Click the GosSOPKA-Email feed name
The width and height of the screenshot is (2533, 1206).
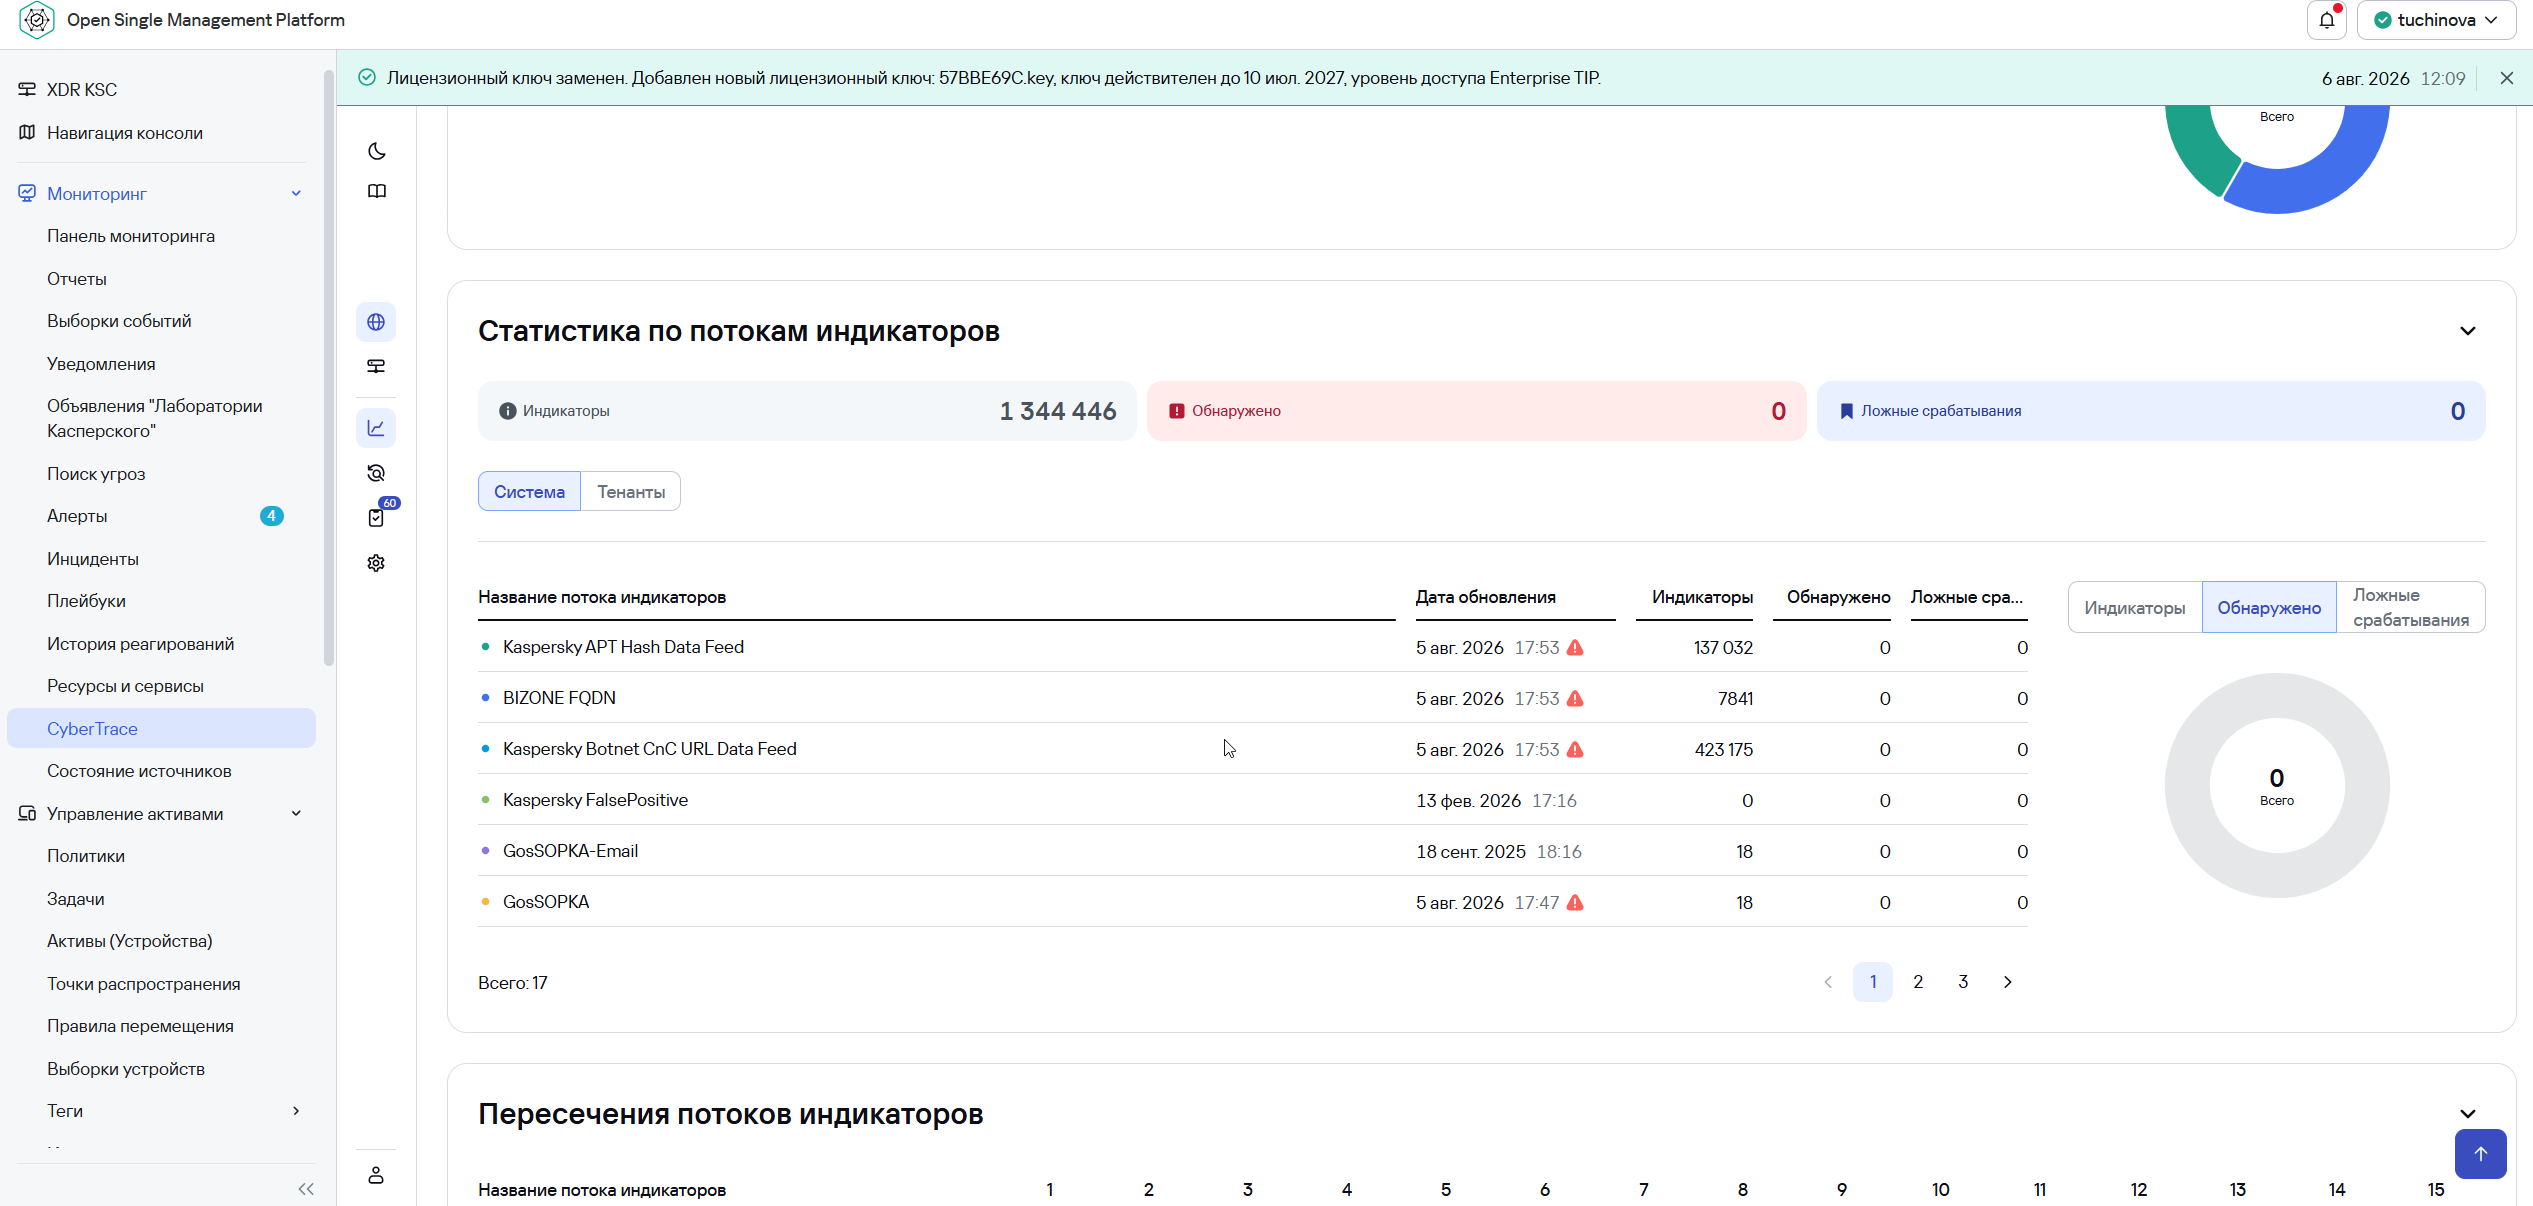(x=570, y=851)
